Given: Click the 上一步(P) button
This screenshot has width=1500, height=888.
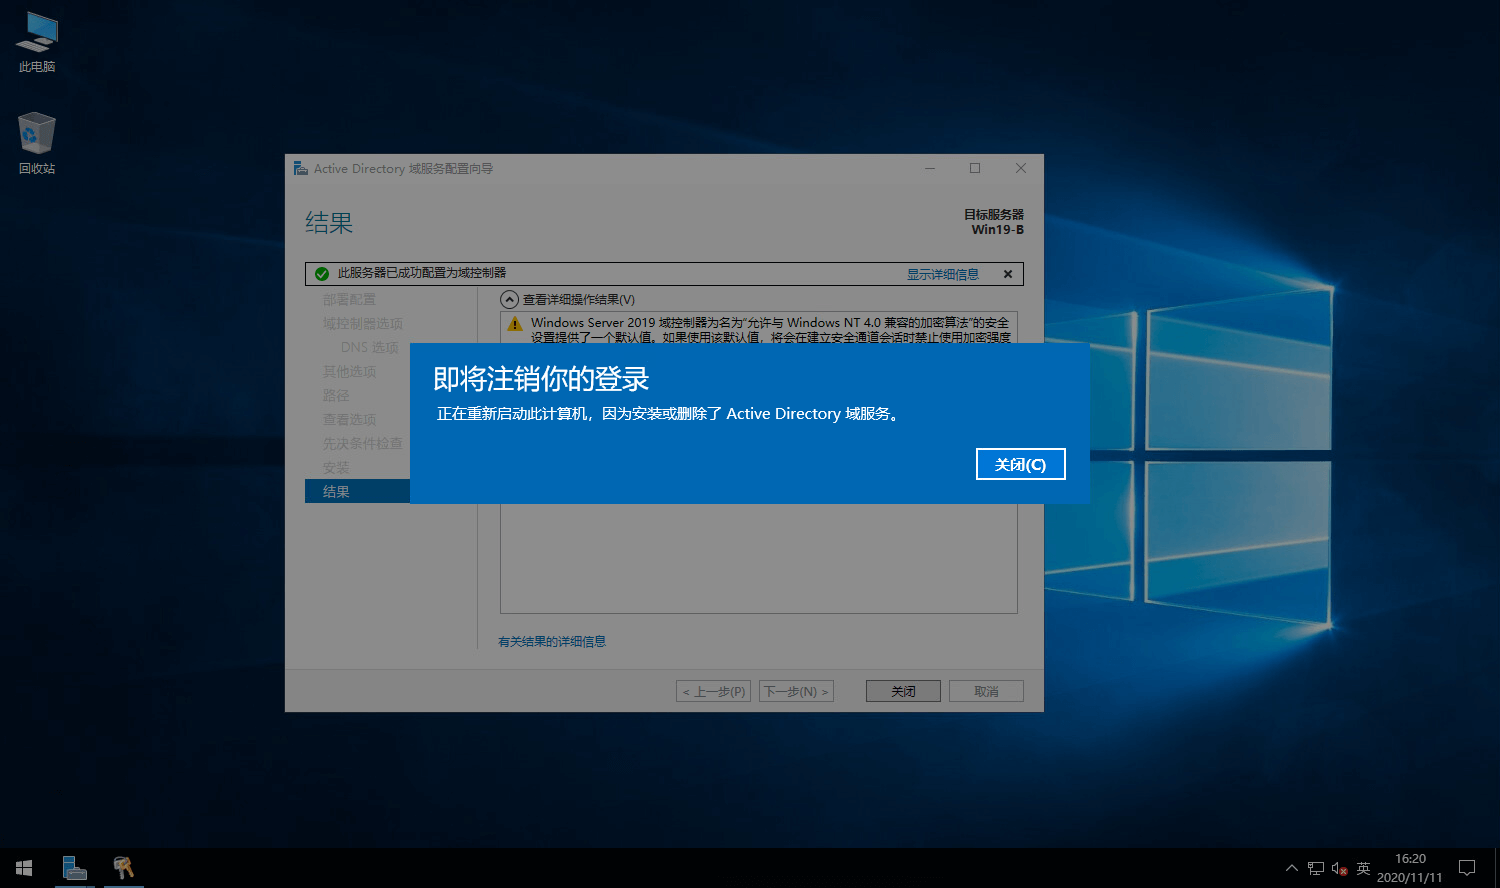Looking at the screenshot, I should [x=714, y=691].
